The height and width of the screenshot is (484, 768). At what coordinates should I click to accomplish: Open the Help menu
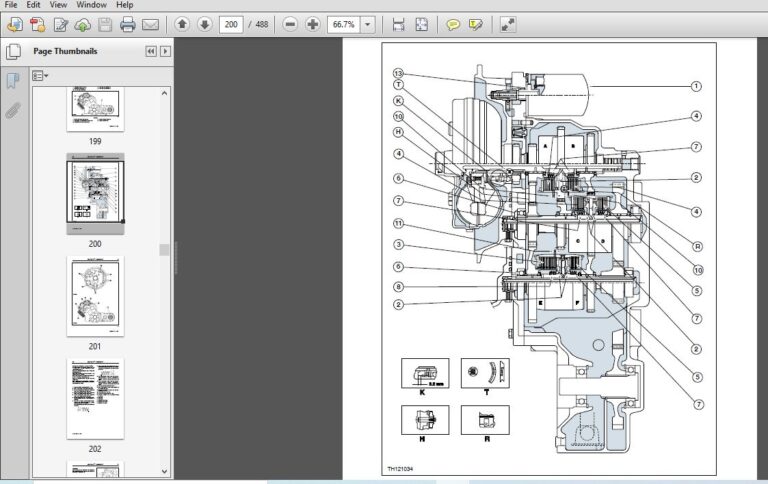pos(124,5)
